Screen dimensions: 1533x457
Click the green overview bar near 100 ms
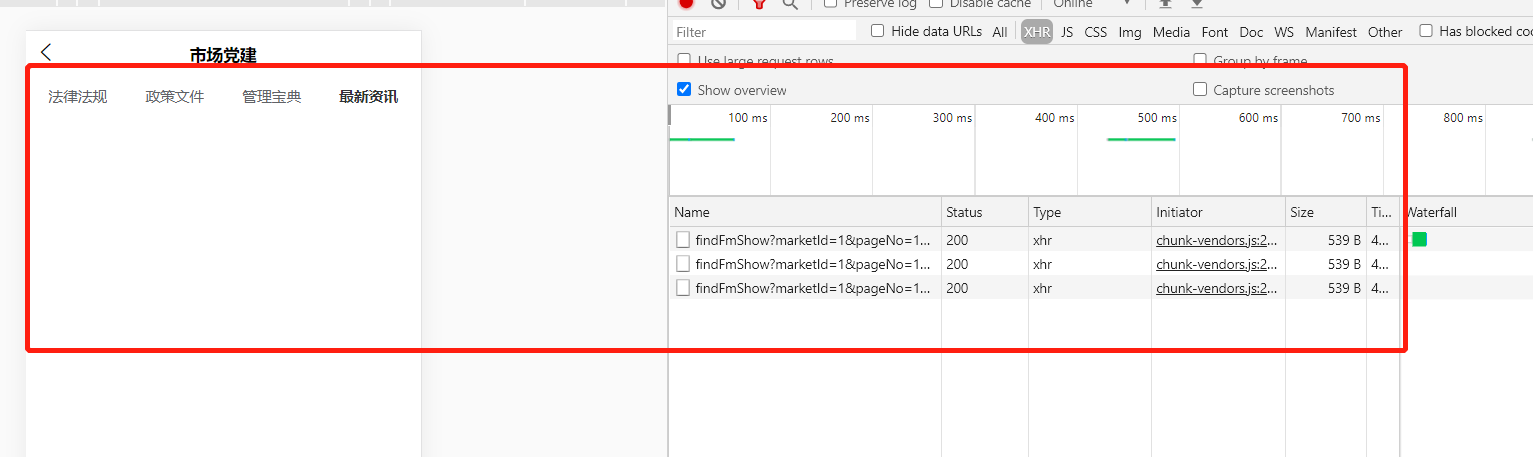pos(702,139)
